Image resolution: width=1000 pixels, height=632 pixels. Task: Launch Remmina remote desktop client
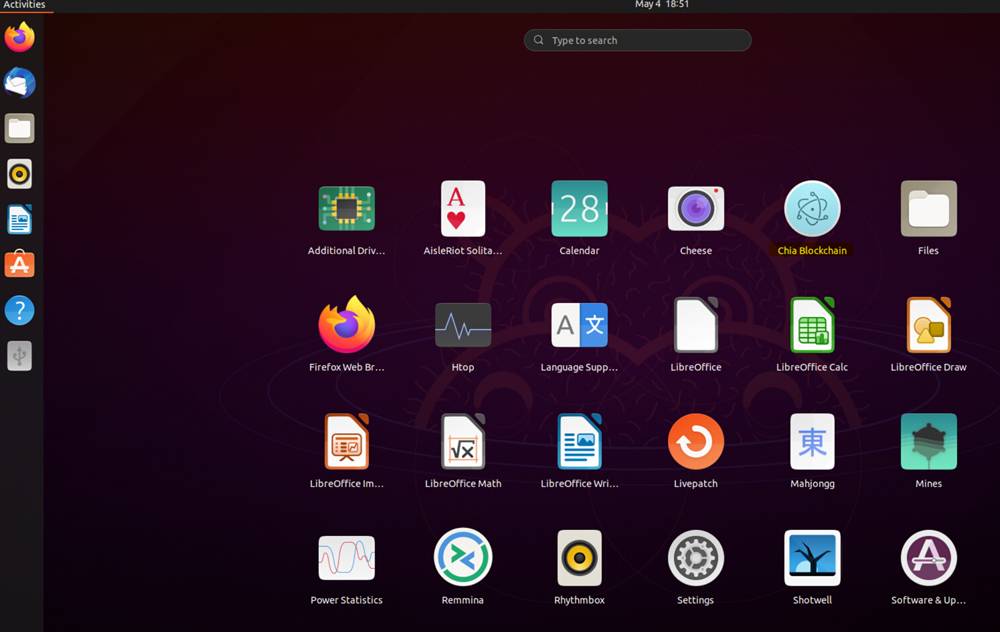[x=462, y=558]
